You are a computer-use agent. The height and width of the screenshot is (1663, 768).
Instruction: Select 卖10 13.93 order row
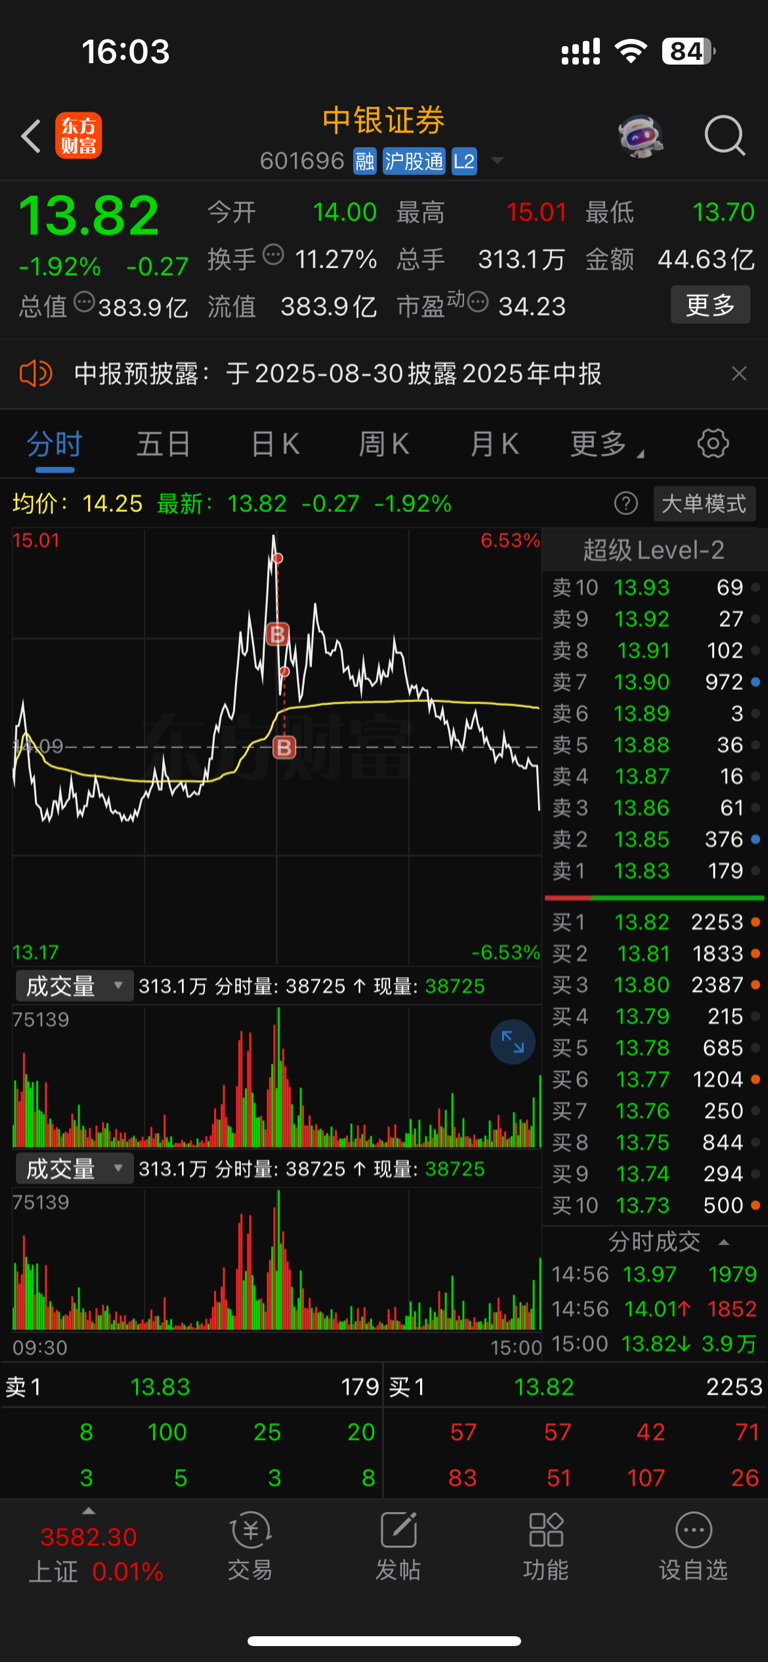point(655,588)
